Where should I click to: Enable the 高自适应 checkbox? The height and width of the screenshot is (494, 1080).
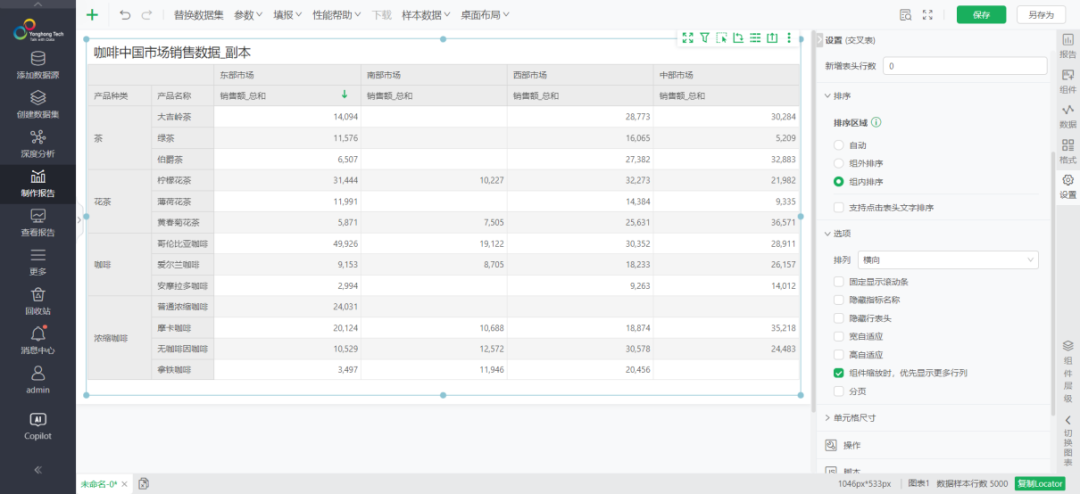(x=838, y=355)
